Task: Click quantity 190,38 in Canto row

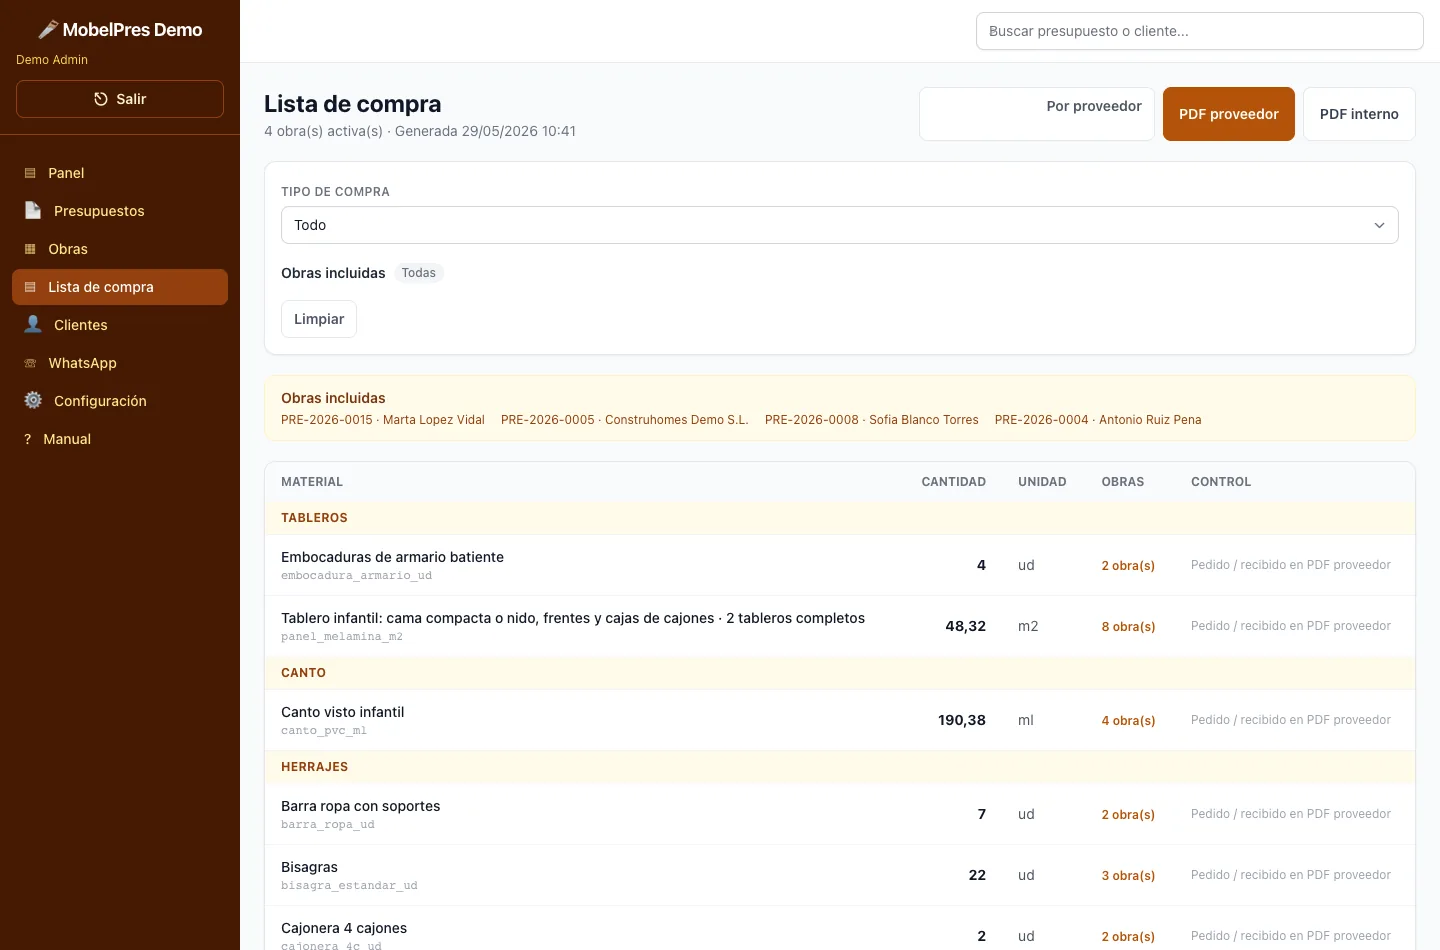Action: point(962,720)
